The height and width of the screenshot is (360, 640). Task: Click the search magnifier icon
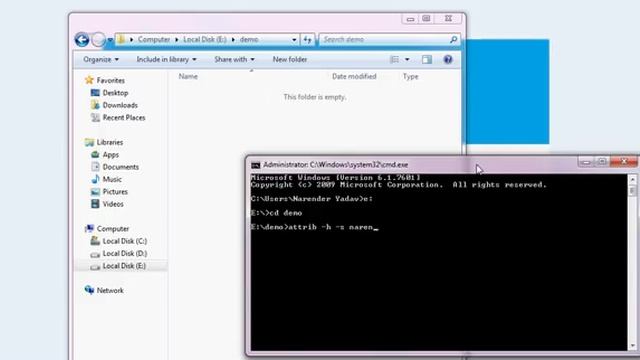453,40
